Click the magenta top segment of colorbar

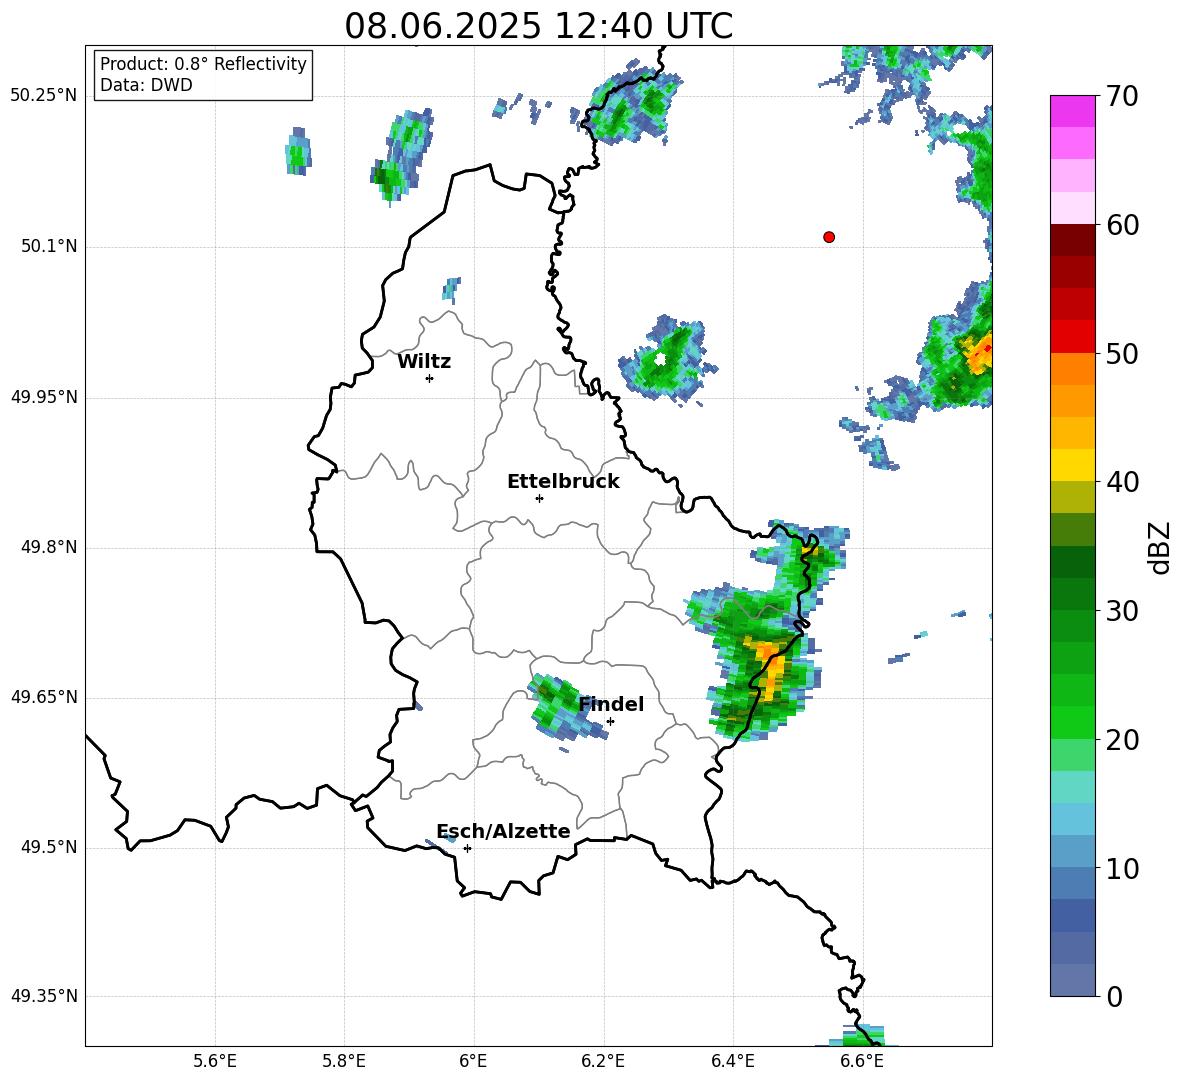pyautogui.click(x=1072, y=111)
